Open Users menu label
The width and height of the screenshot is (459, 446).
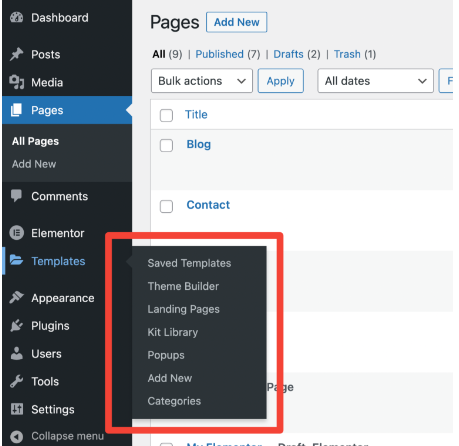pyautogui.click(x=46, y=354)
